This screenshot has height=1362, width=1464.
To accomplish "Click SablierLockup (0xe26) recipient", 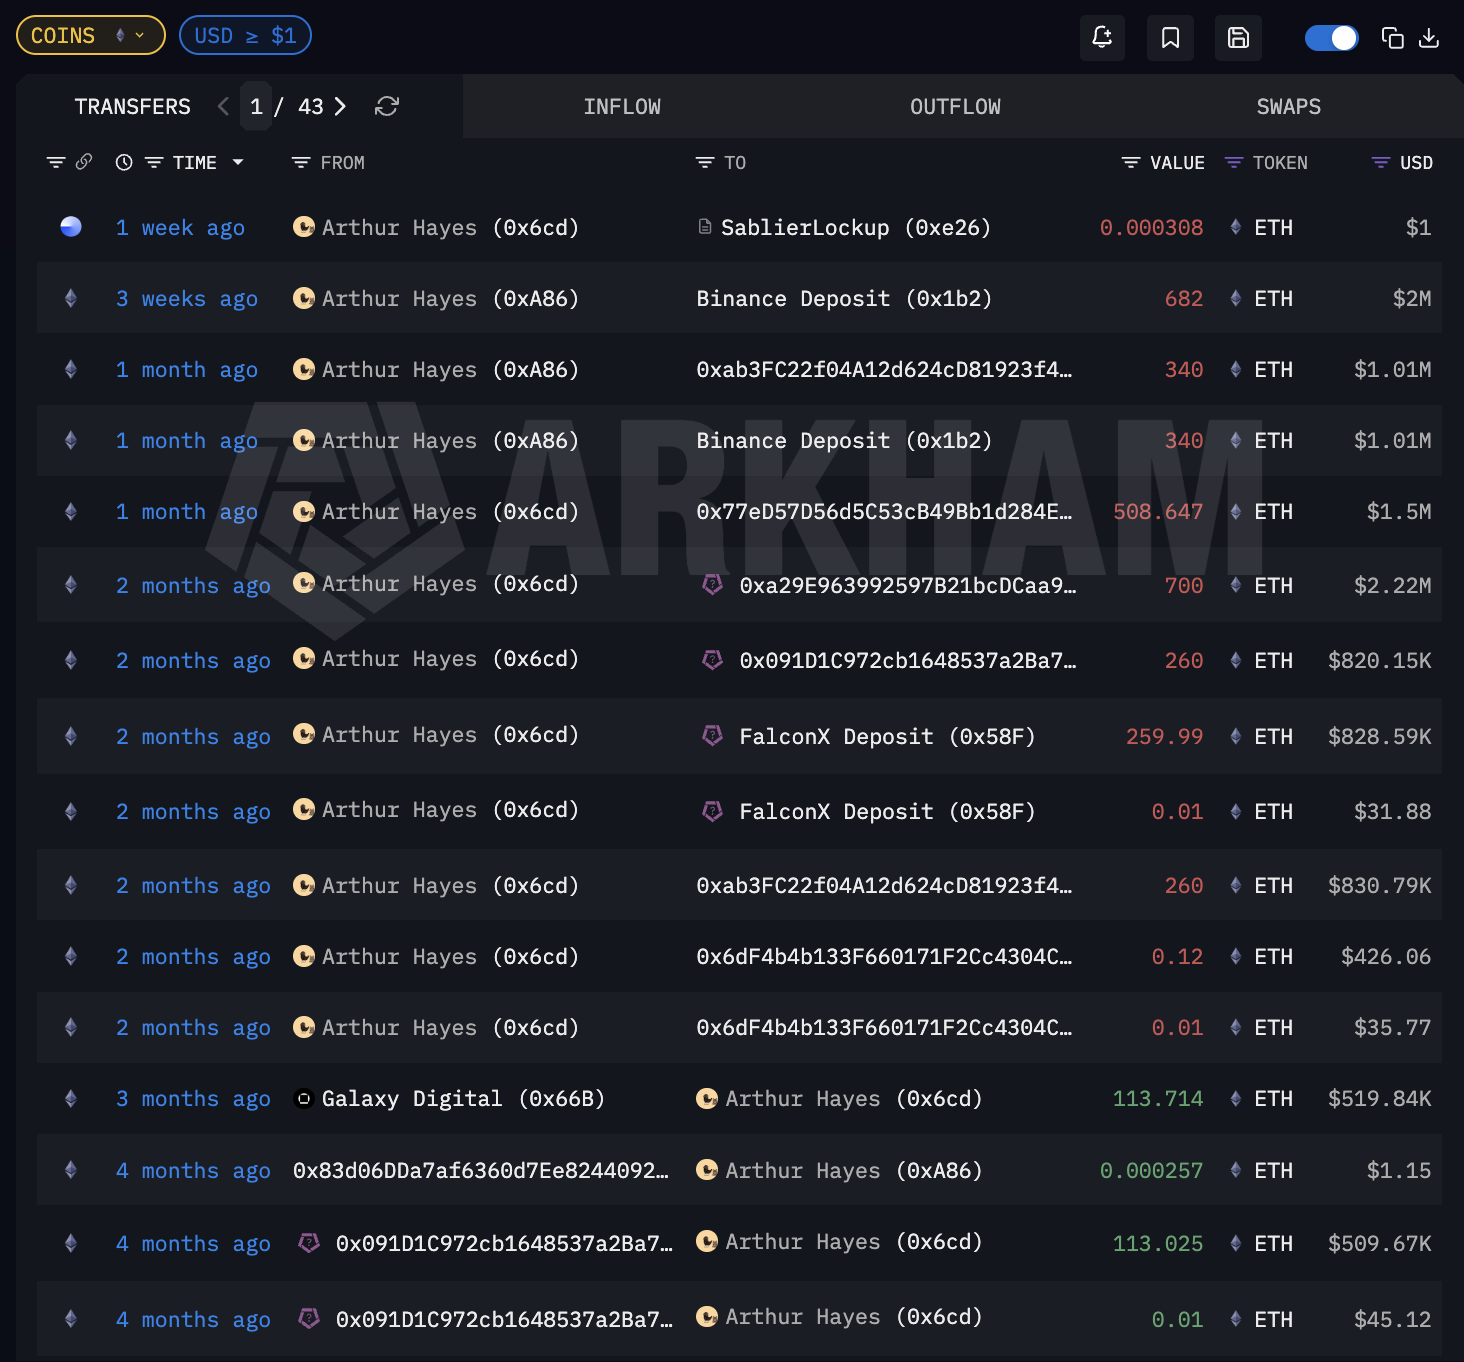I will (856, 228).
